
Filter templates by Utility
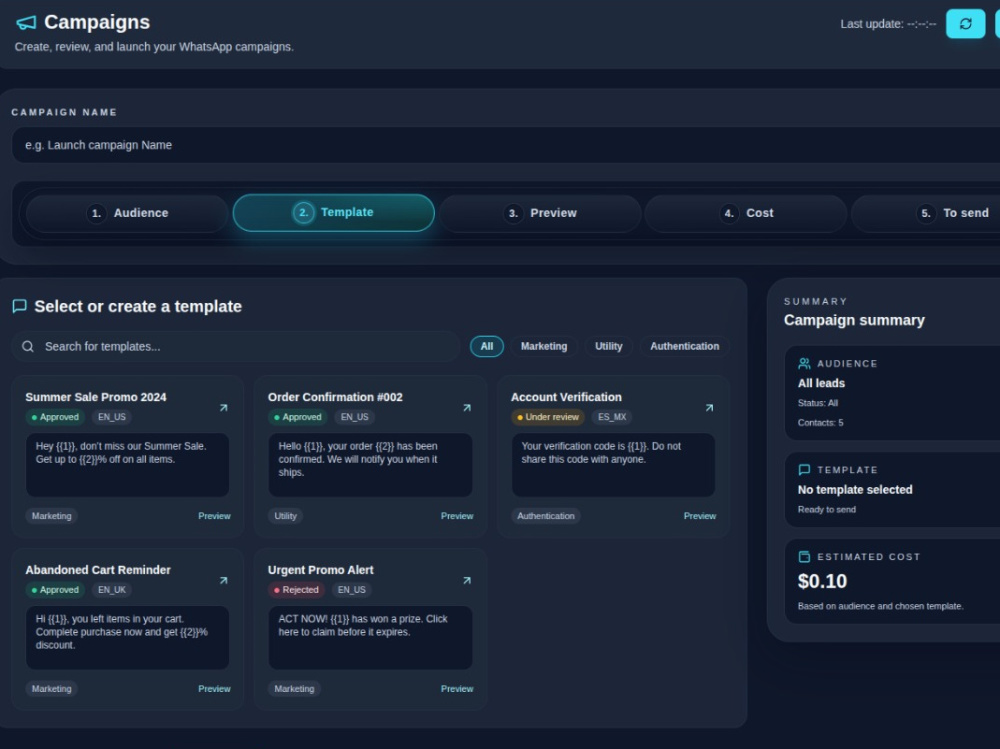click(608, 346)
